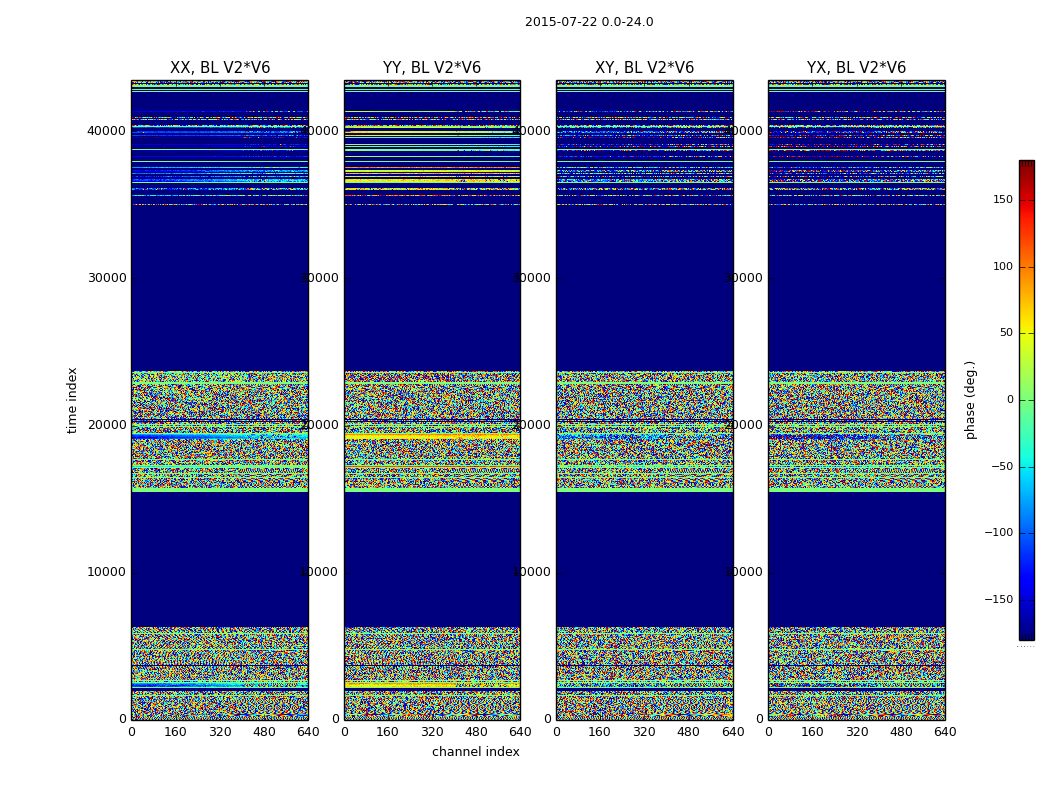Click the phase colorbar gradient strip
This screenshot has height=800, width=1050.
(x=1027, y=400)
